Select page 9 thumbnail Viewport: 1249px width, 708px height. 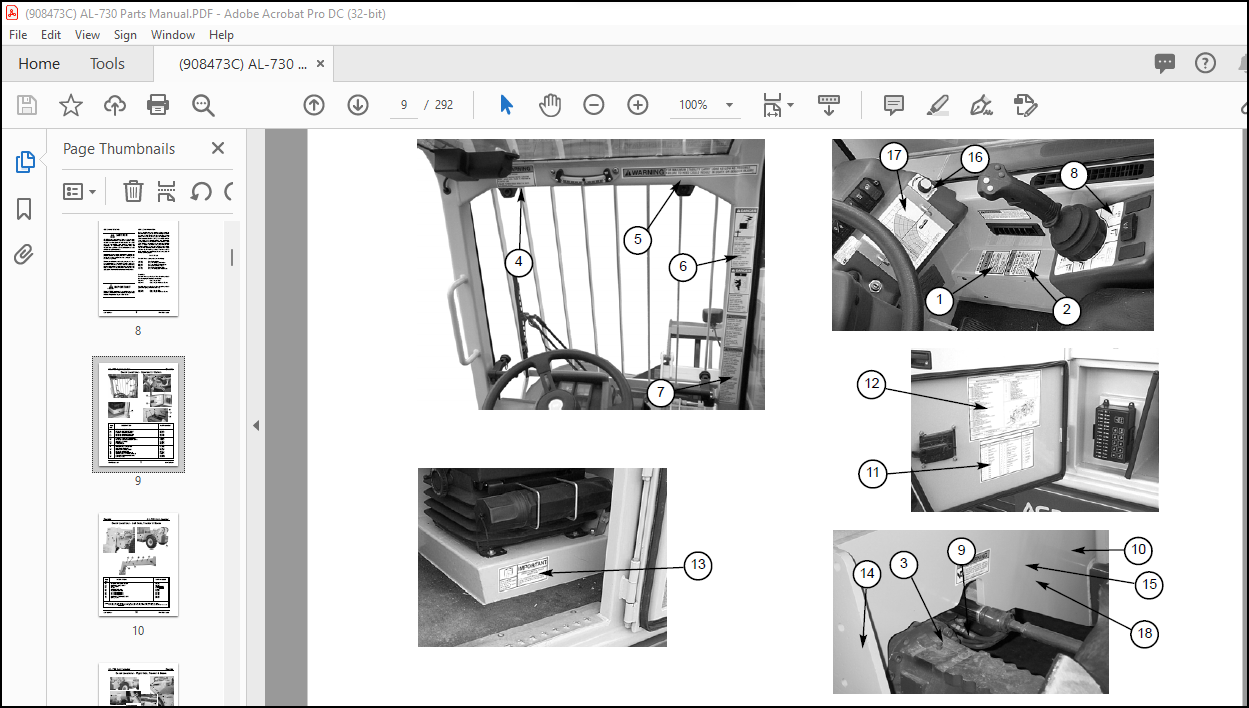[138, 415]
